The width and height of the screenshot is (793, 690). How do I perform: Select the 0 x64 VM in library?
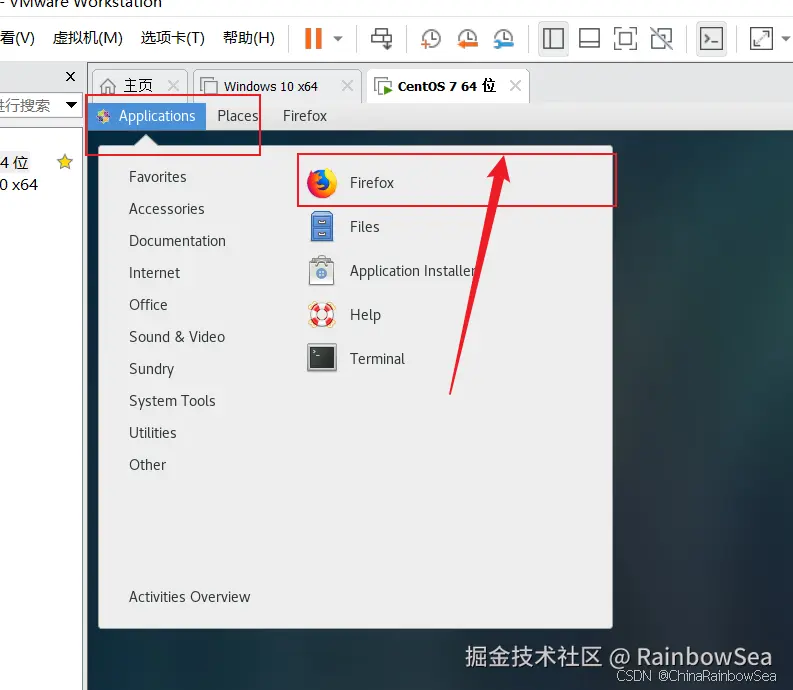pos(19,185)
